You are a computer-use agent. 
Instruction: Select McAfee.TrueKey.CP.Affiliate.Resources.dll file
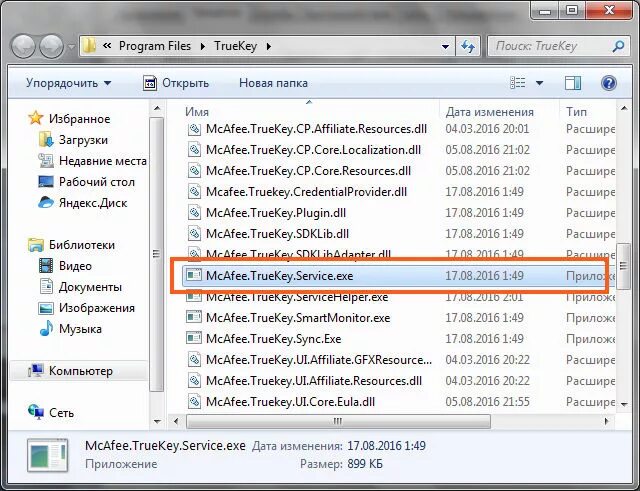[316, 129]
